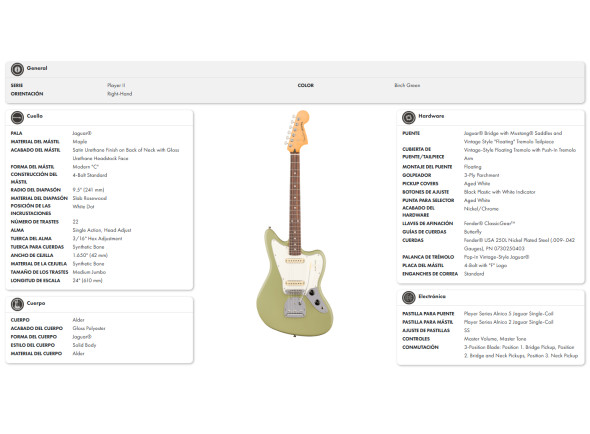This screenshot has height=434, width=590.
Task: Click the ESTILO DEL CUERPO value Solid Body
Action: (84, 345)
